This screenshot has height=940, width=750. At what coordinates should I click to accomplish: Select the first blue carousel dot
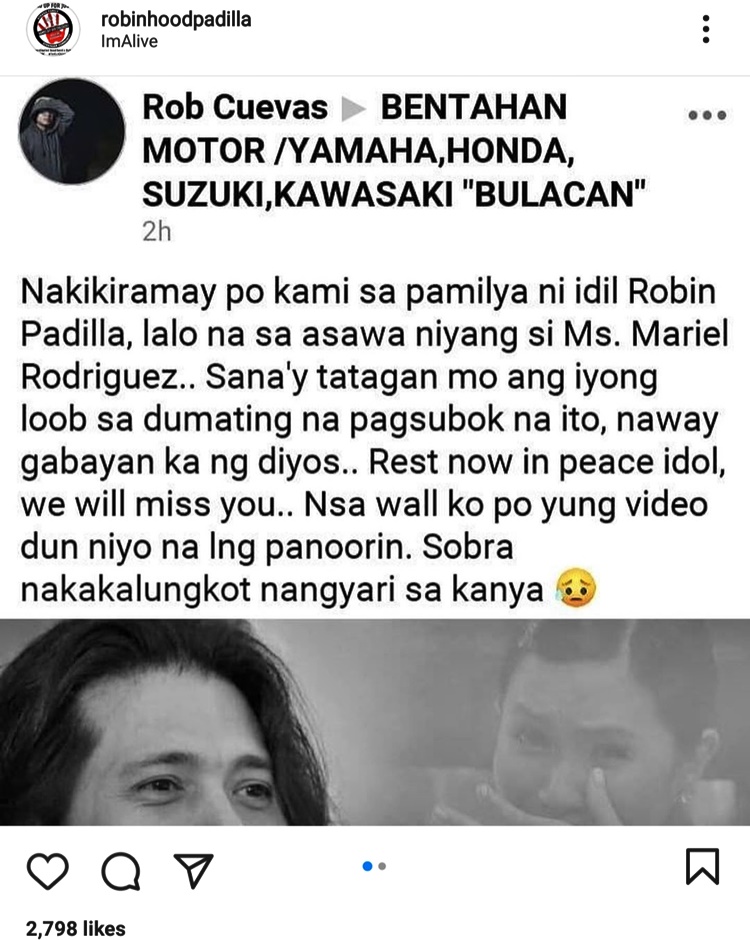pos(368,866)
